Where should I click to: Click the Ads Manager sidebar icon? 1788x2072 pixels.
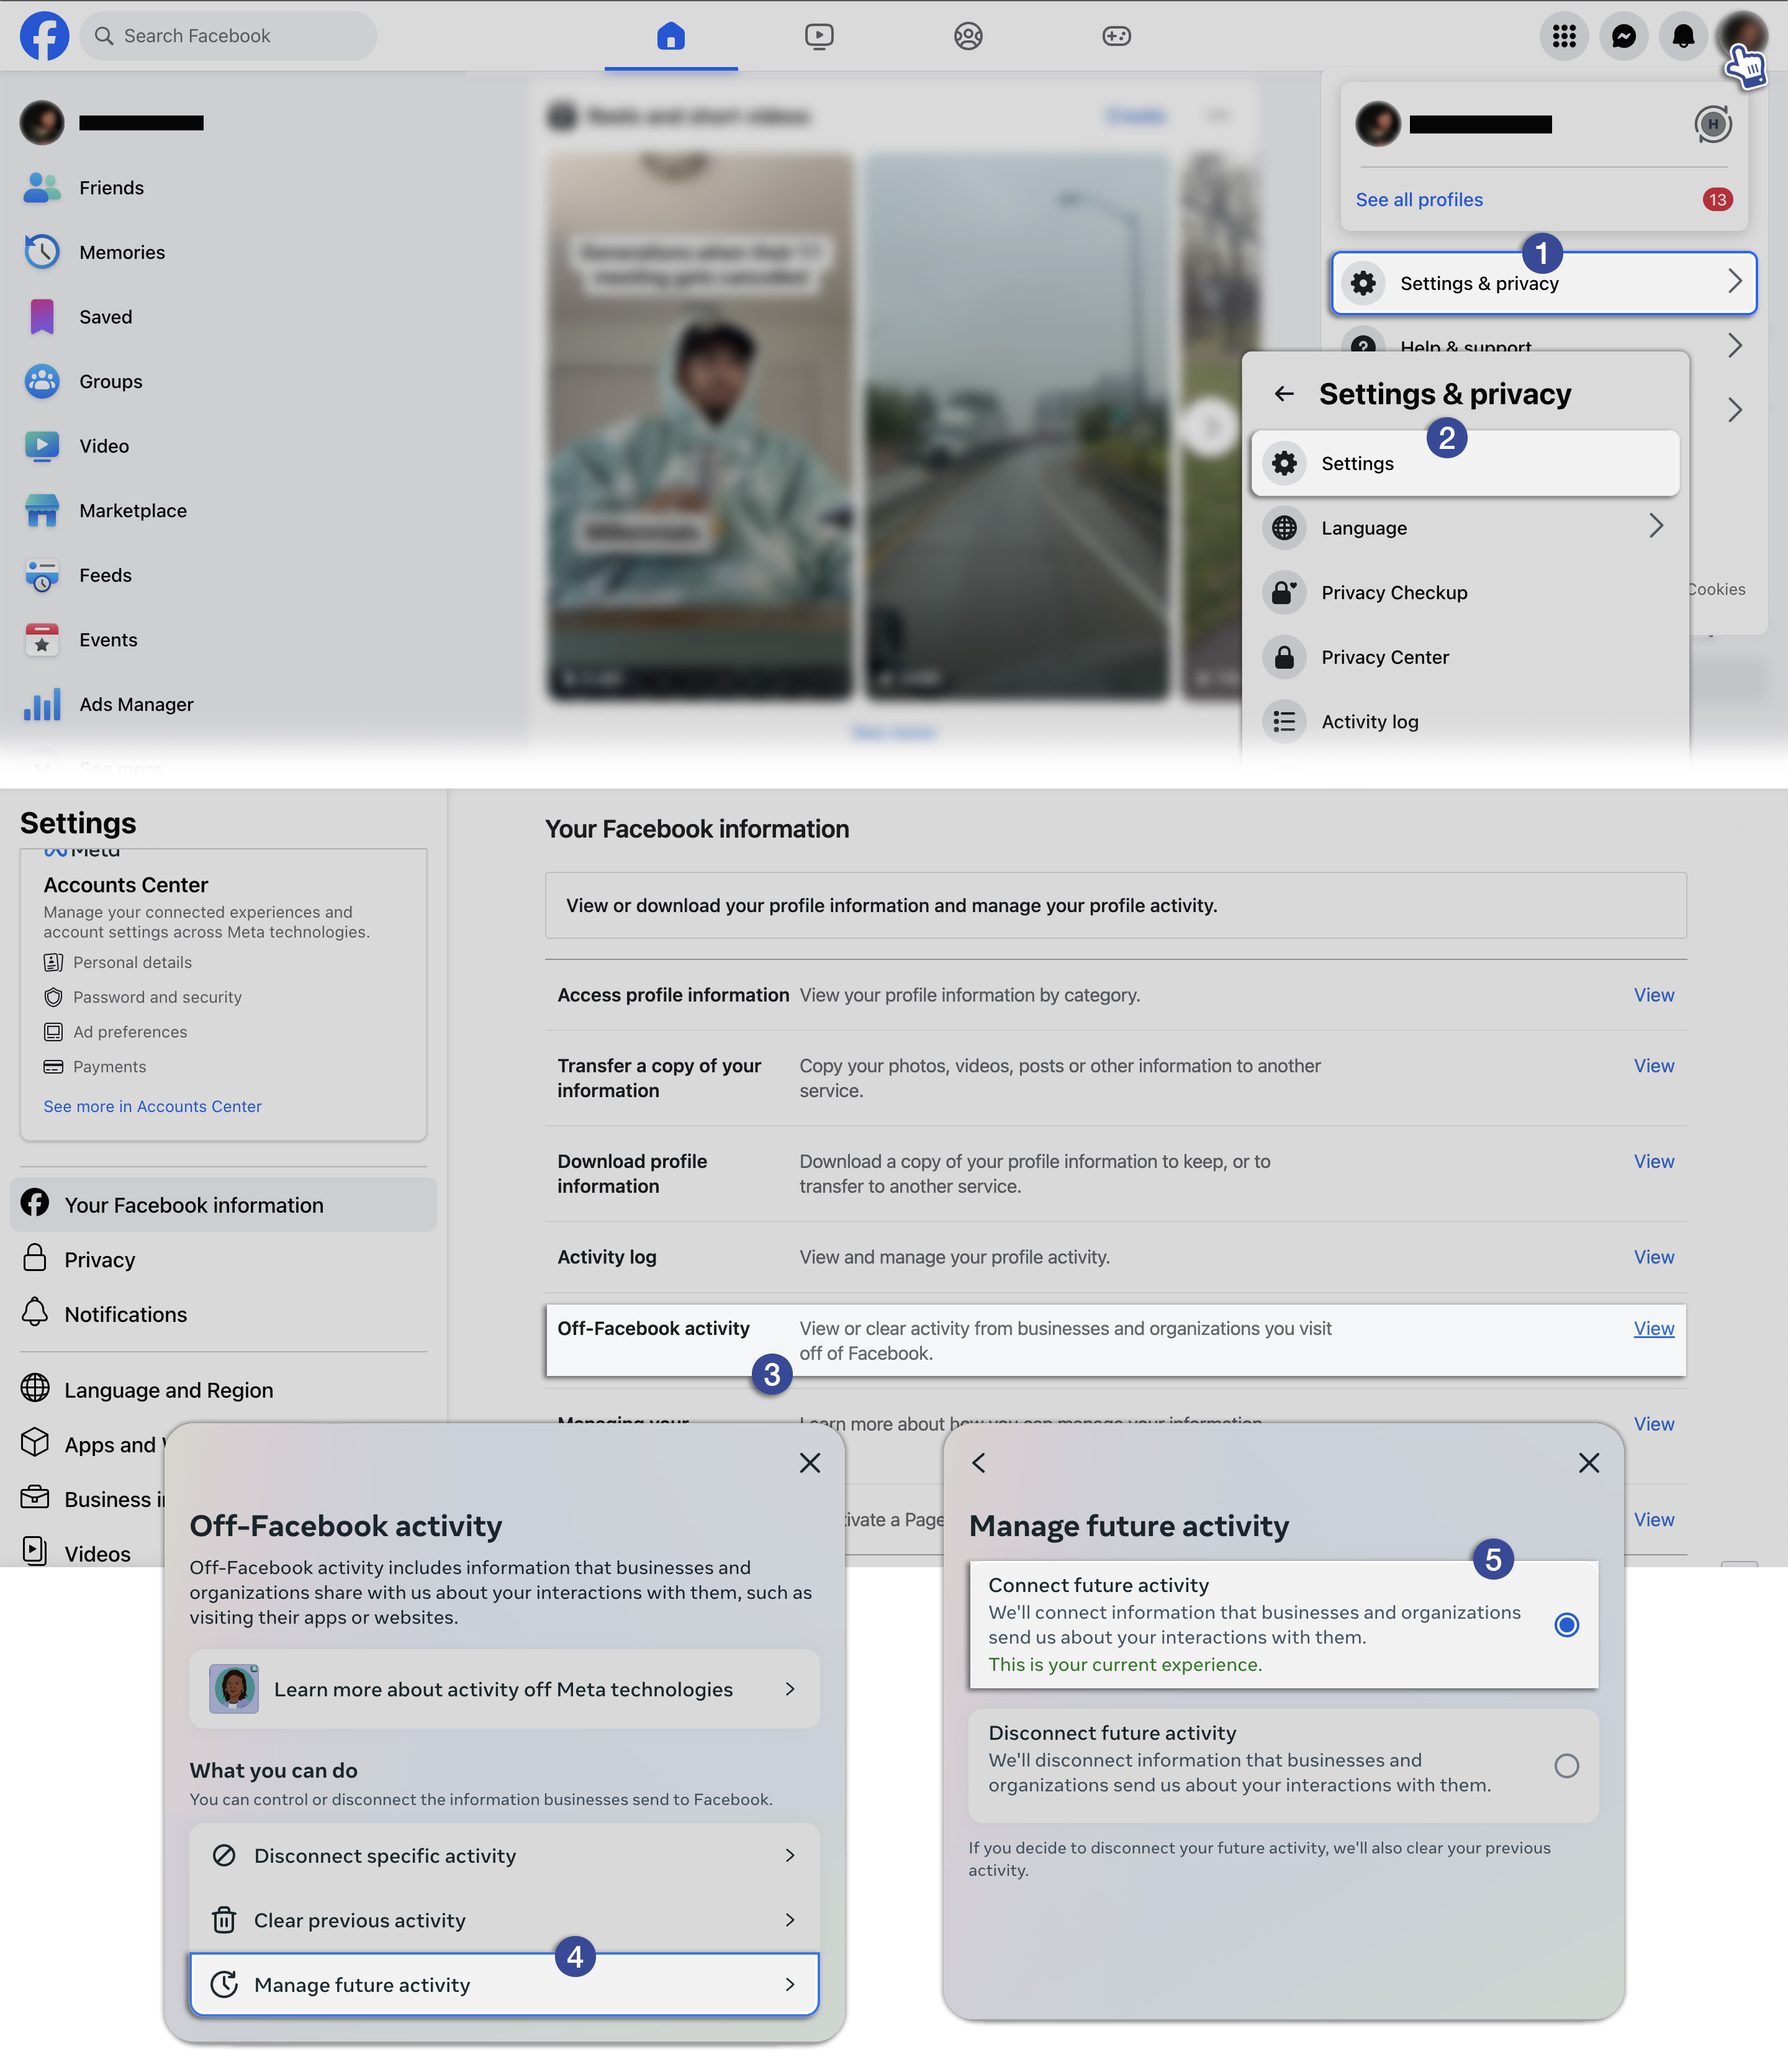(42, 704)
